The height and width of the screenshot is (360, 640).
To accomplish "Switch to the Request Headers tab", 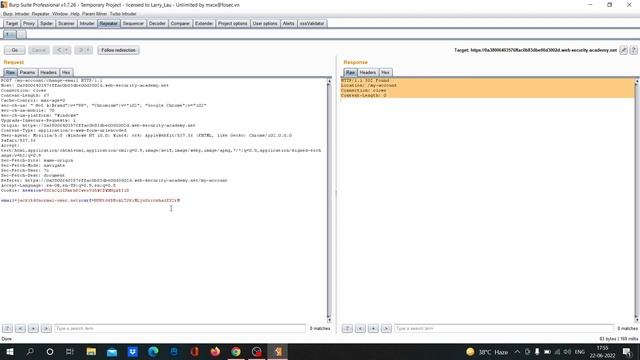I will (x=48, y=72).
